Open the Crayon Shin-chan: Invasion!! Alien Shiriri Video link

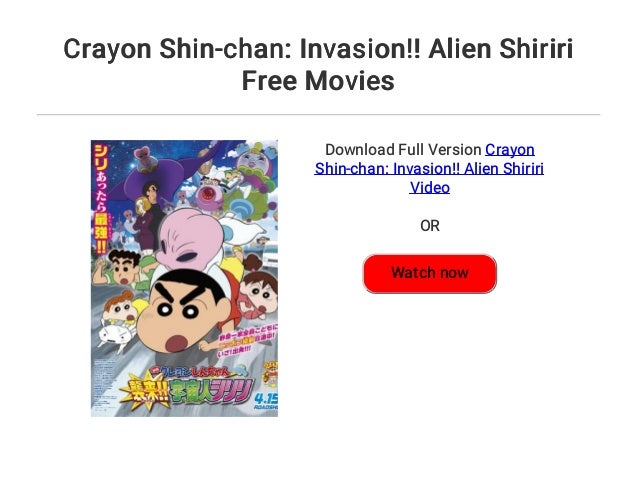429,168
